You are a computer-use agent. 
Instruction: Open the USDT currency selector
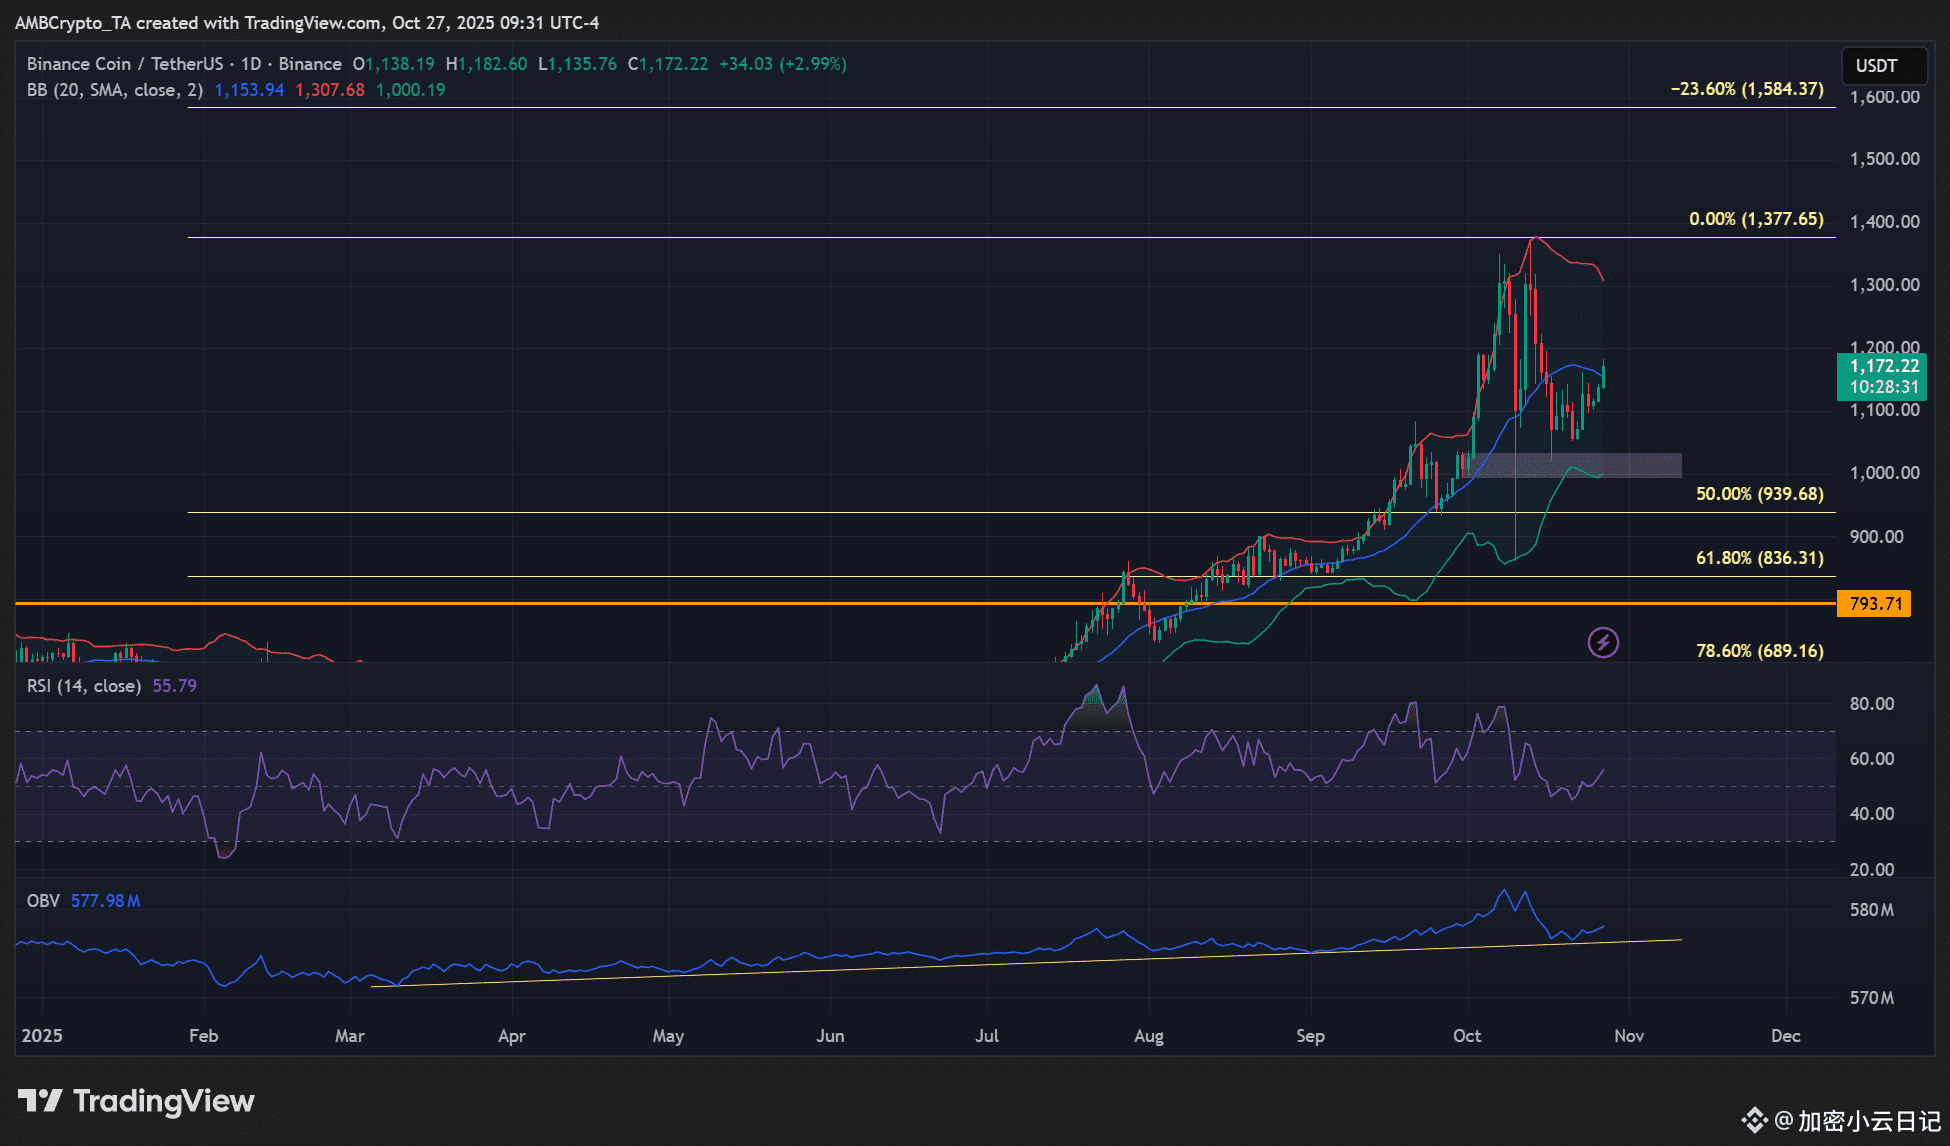coord(1883,66)
